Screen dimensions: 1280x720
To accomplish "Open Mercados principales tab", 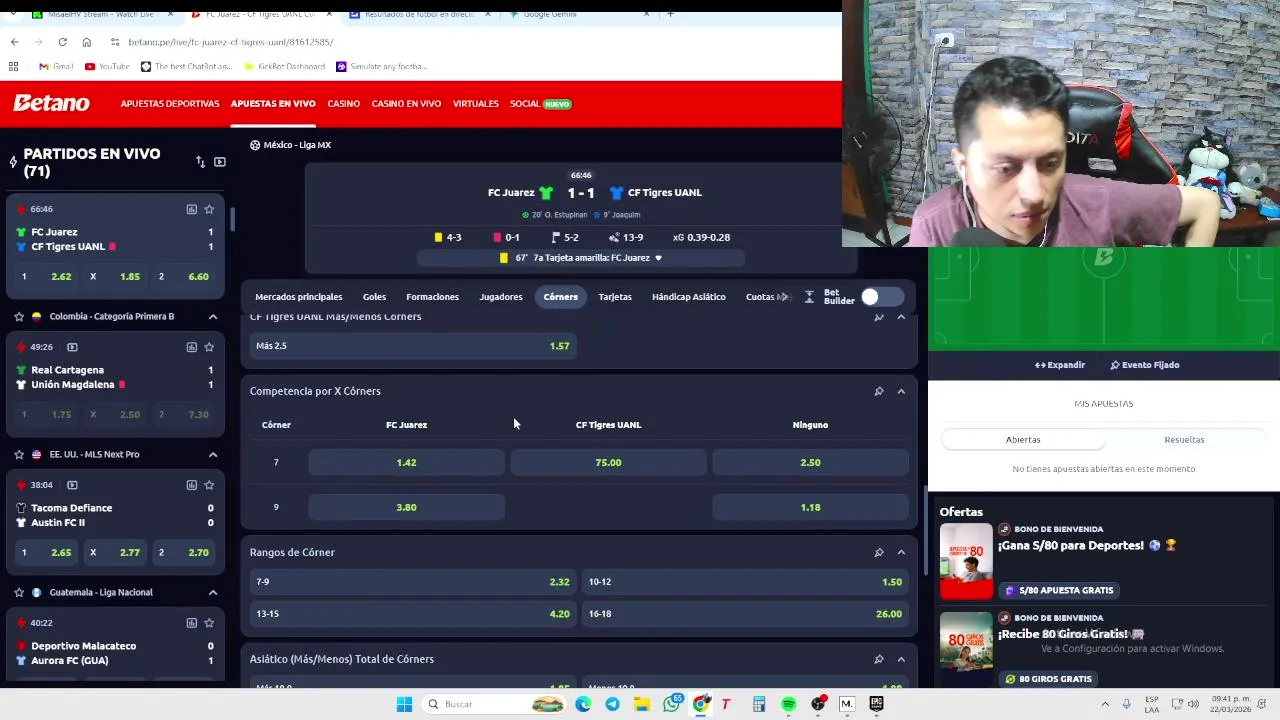I will (298, 297).
